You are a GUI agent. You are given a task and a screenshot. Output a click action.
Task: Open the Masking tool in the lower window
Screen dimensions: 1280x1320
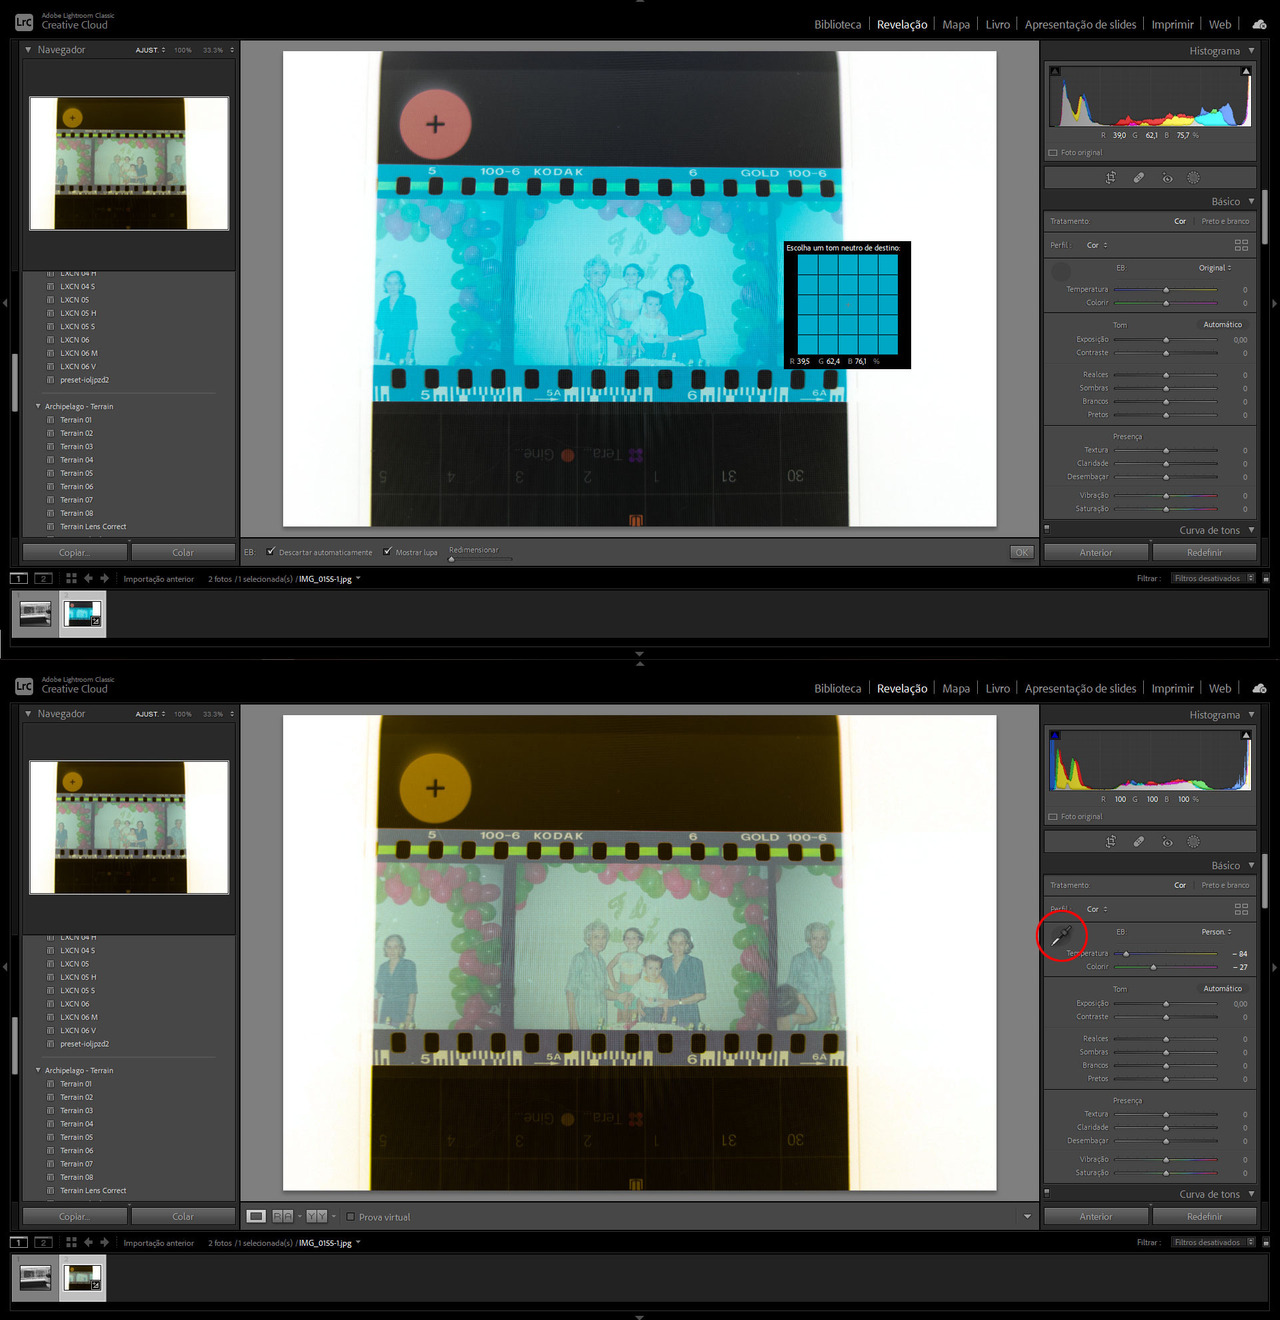coord(1193,842)
